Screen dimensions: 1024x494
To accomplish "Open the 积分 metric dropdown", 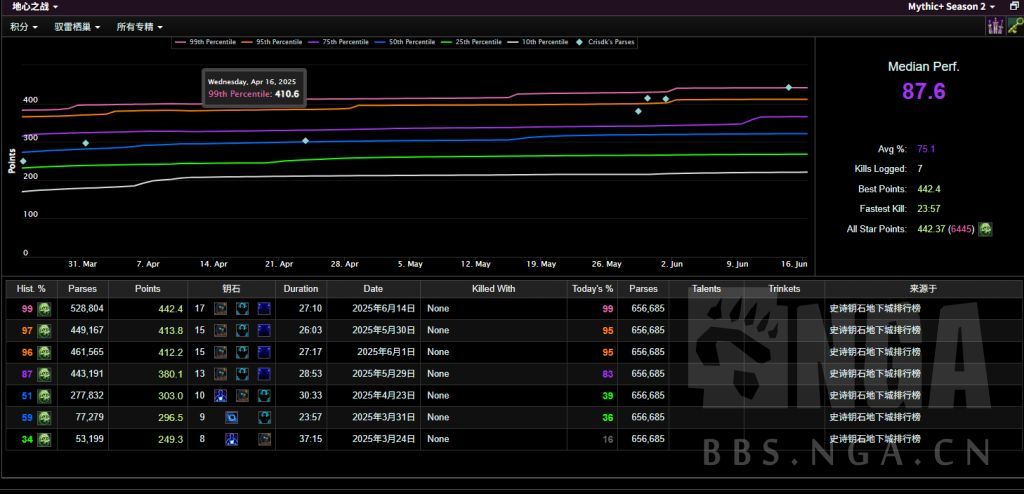I will point(24,27).
